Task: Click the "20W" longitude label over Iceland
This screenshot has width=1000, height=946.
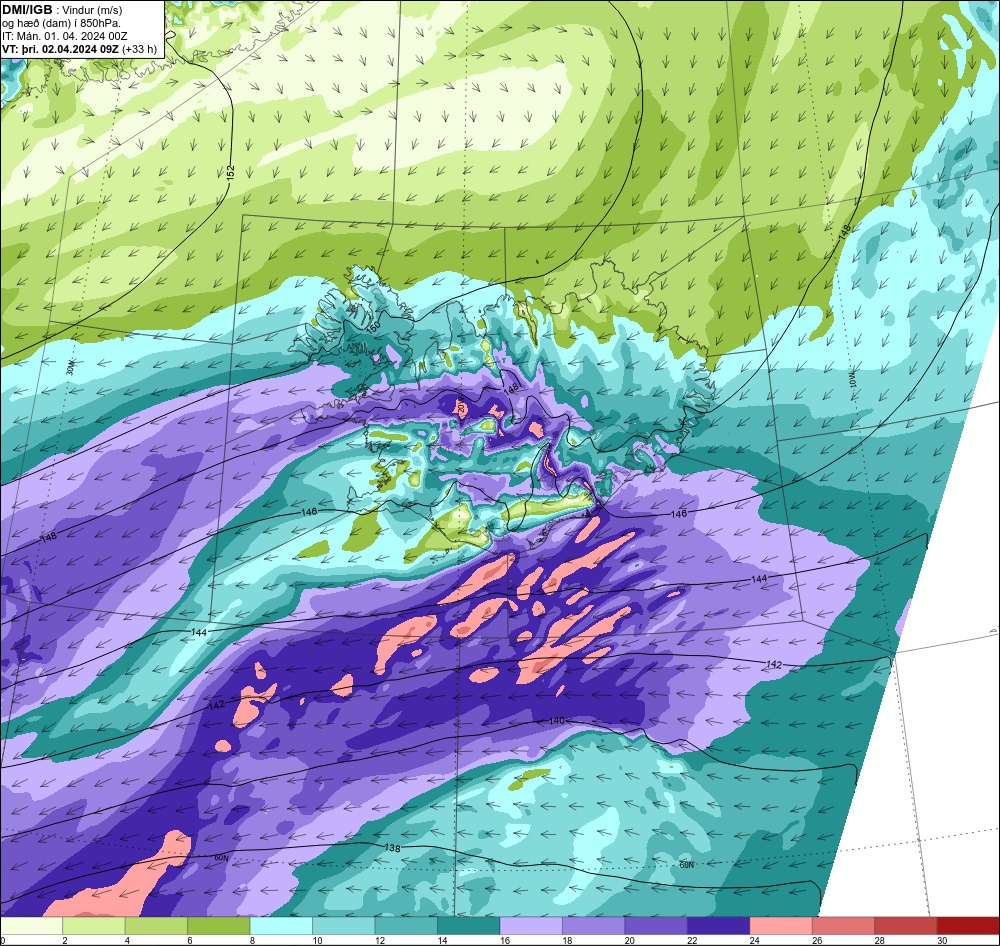Action: pyautogui.click(x=460, y=406)
